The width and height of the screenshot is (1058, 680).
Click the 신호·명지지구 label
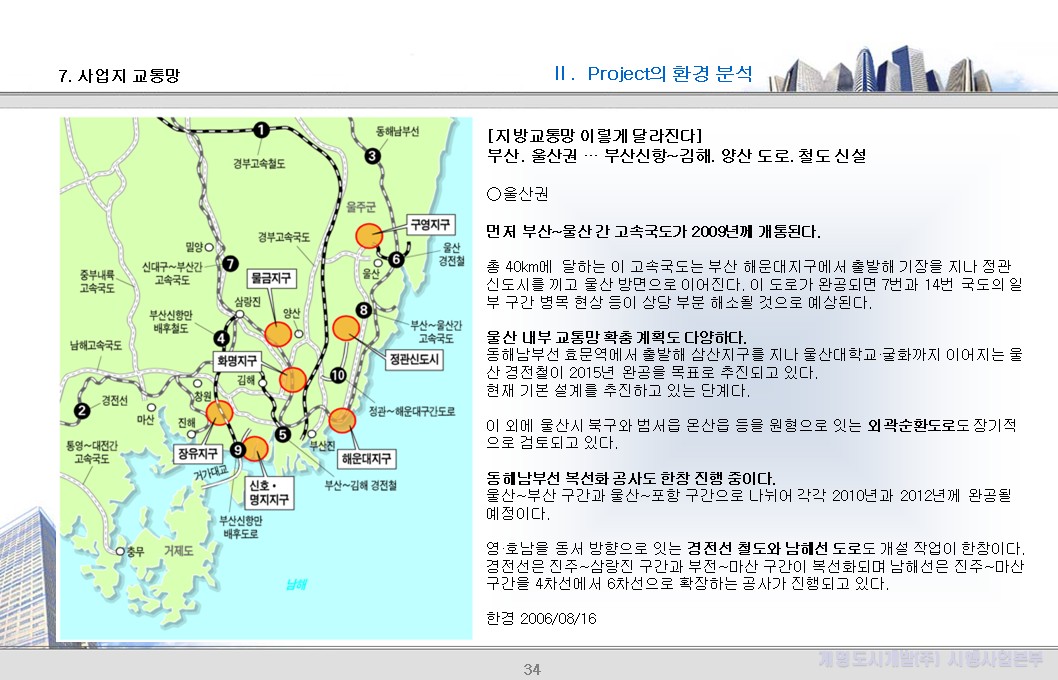click(x=271, y=493)
